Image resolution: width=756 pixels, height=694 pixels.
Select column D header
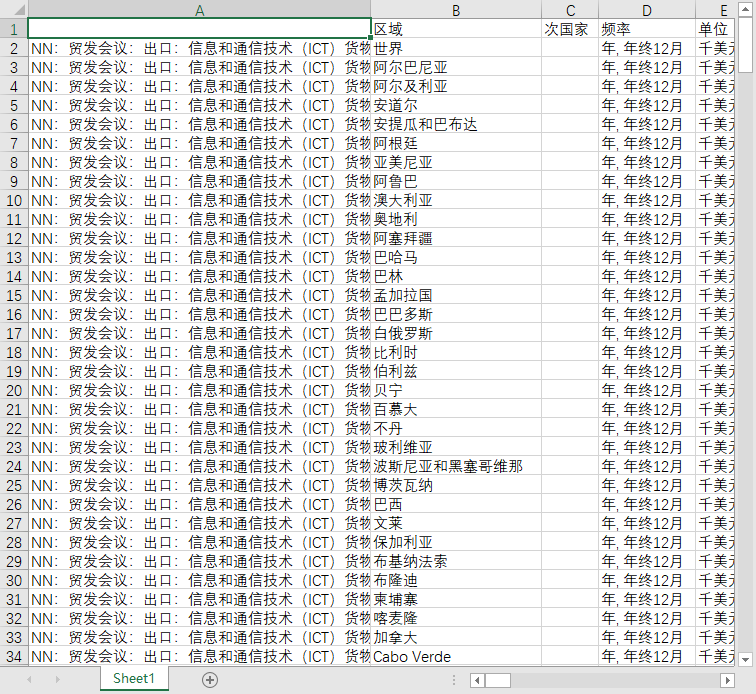point(647,10)
